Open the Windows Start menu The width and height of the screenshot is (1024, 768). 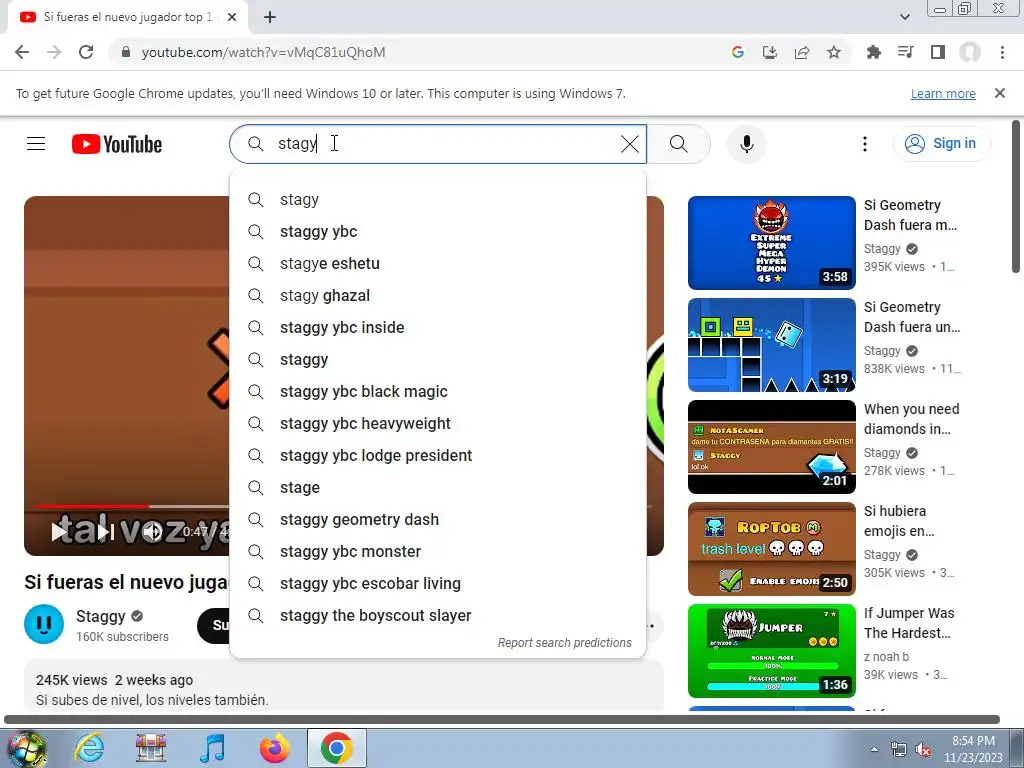27,748
